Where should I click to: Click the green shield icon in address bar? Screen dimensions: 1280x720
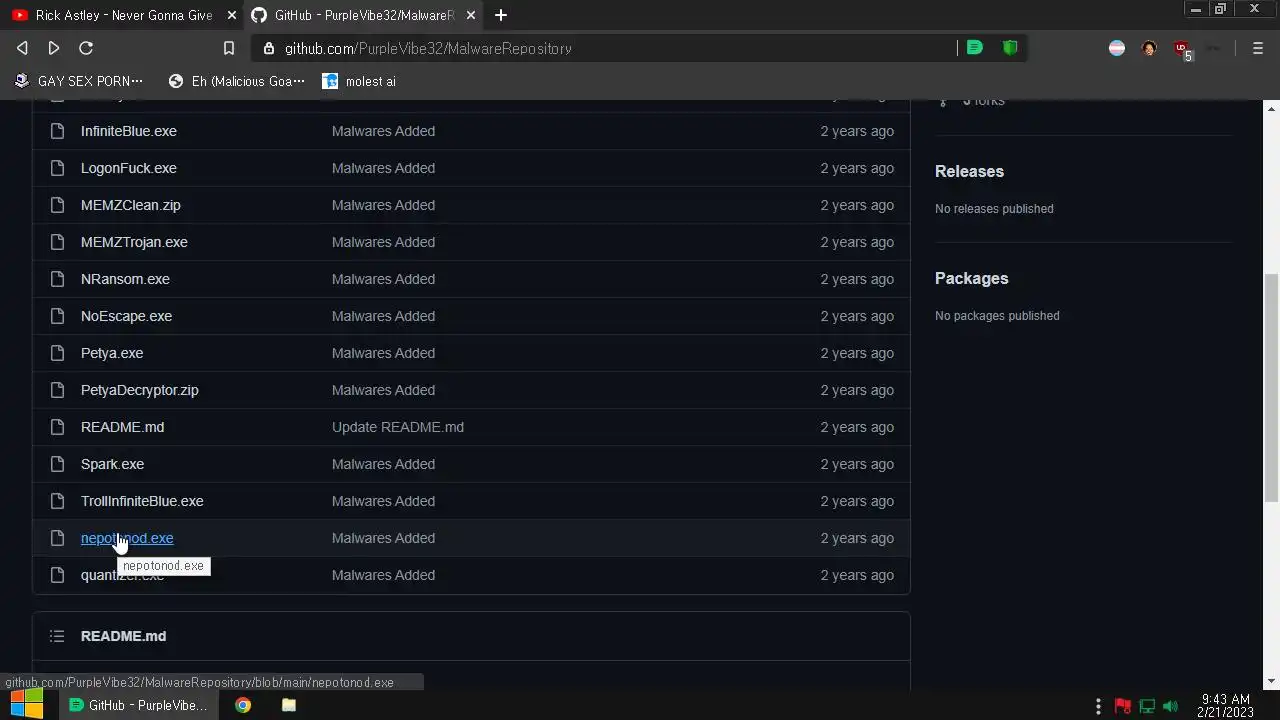pyautogui.click(x=1010, y=48)
